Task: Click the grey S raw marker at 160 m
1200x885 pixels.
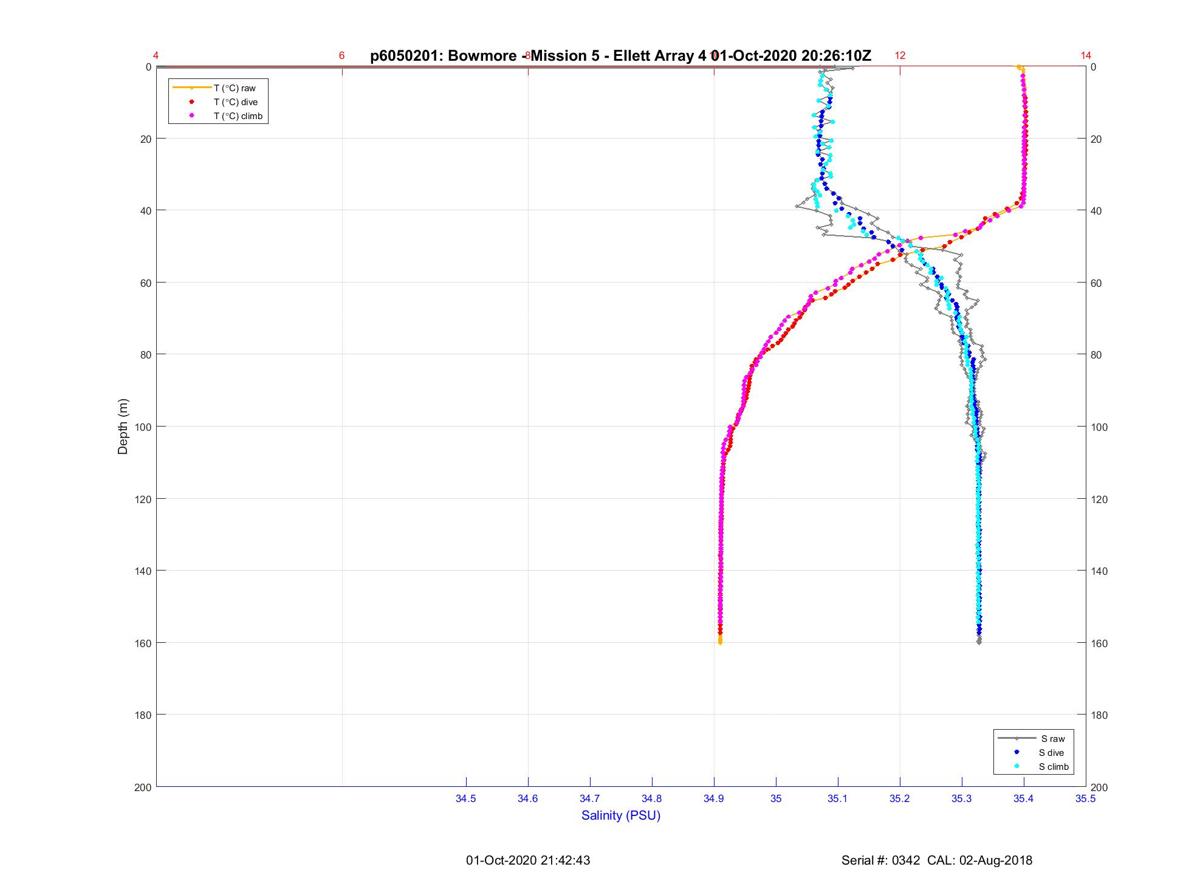Action: [979, 641]
